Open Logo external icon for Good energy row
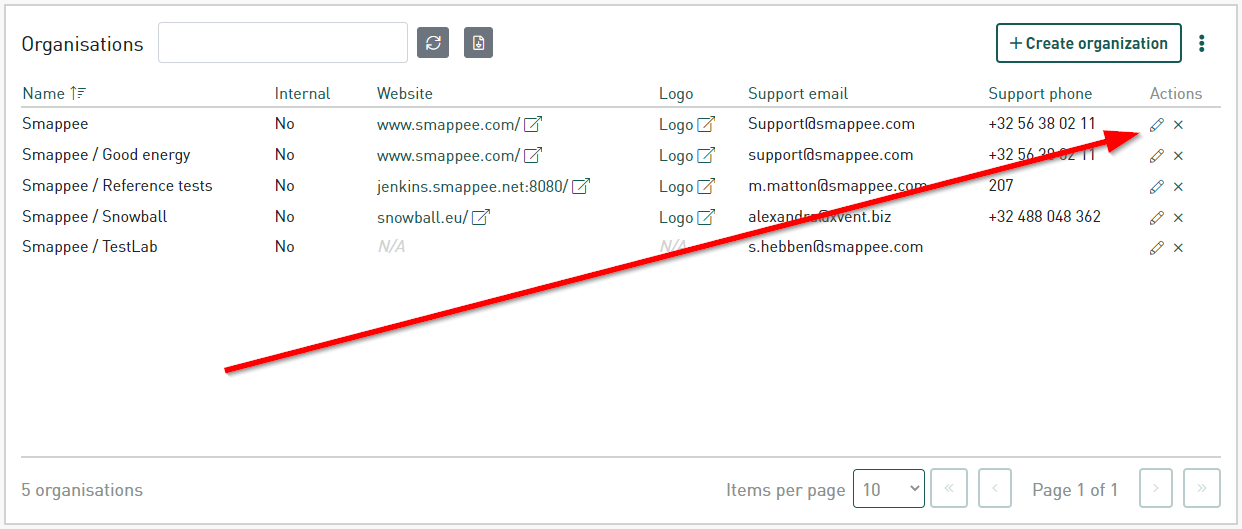1242x529 pixels. point(707,156)
